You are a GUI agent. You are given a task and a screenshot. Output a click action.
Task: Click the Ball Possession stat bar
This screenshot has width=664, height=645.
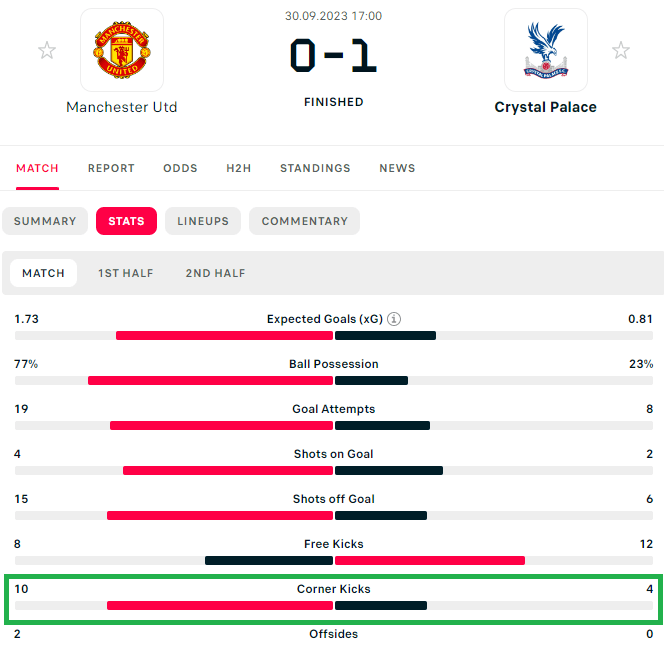333,381
